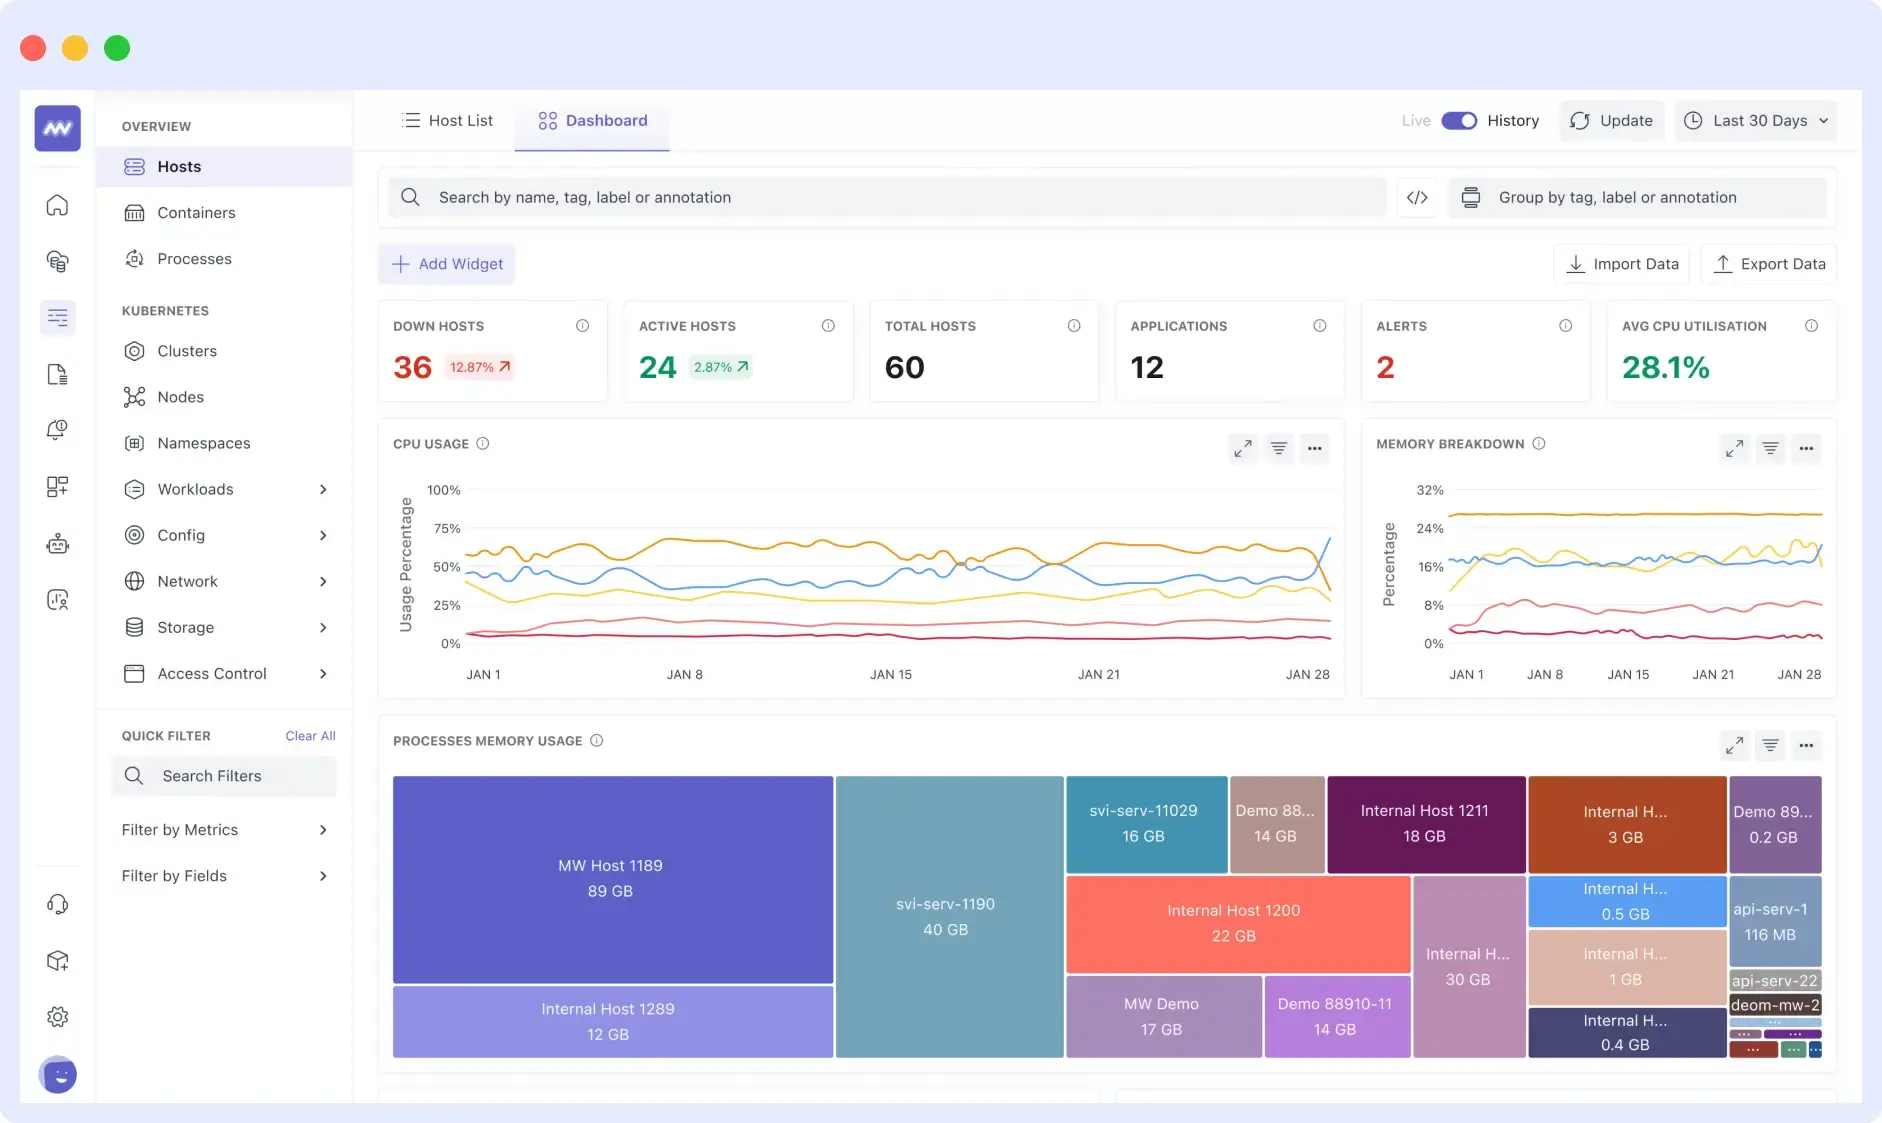Expand the CPU Usage chart to fullscreen
The width and height of the screenshot is (1882, 1123).
pyautogui.click(x=1242, y=448)
